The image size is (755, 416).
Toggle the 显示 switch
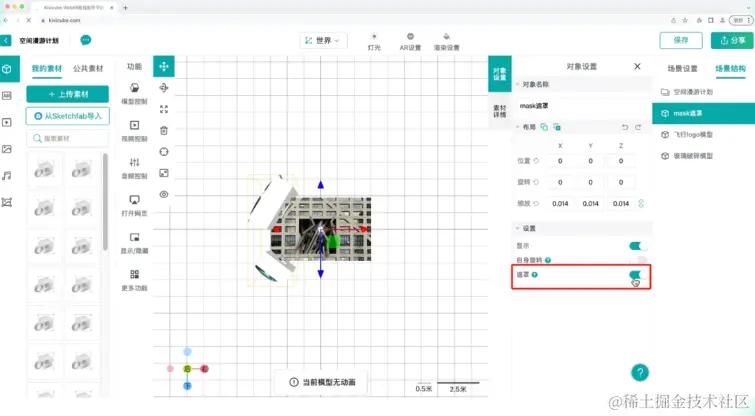pyautogui.click(x=638, y=246)
